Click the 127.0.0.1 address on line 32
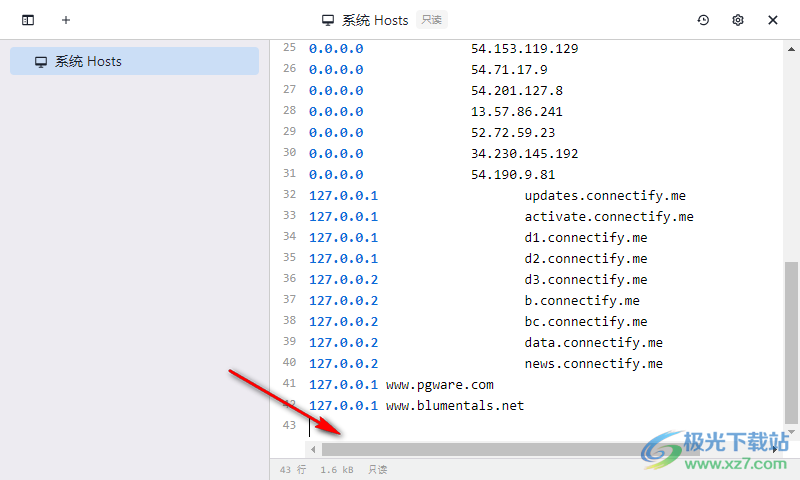The height and width of the screenshot is (480, 800). [x=343, y=196]
